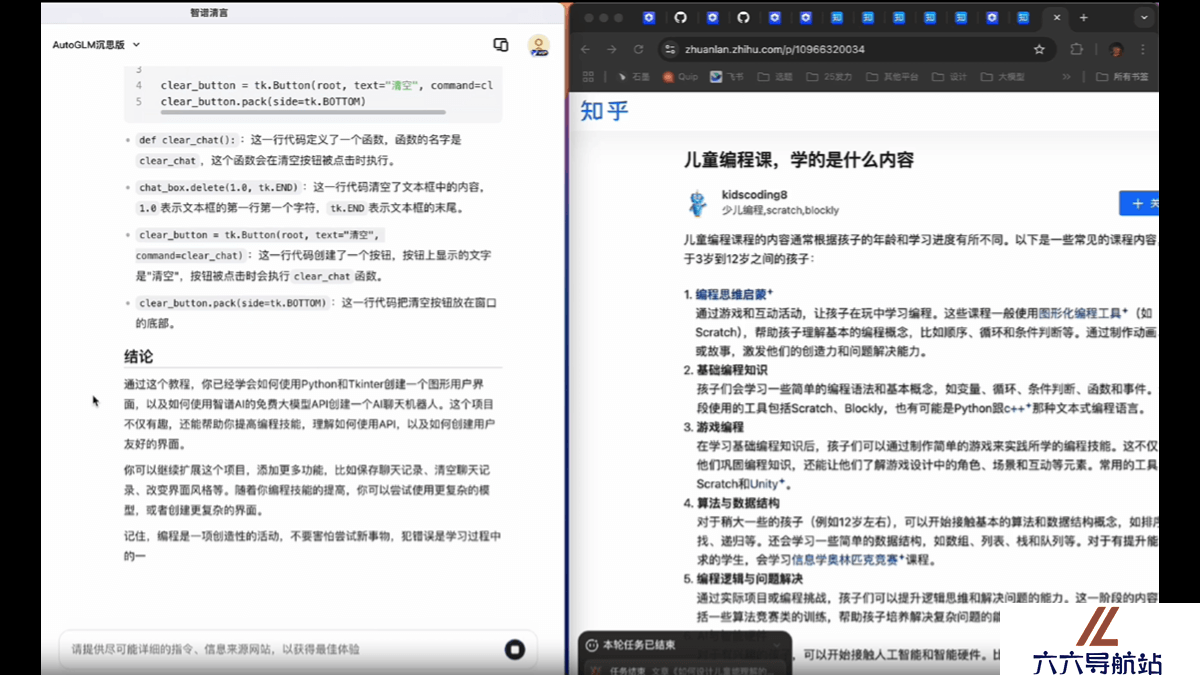
Task: Open the kidscoding8 author name link
Action: [754, 195]
